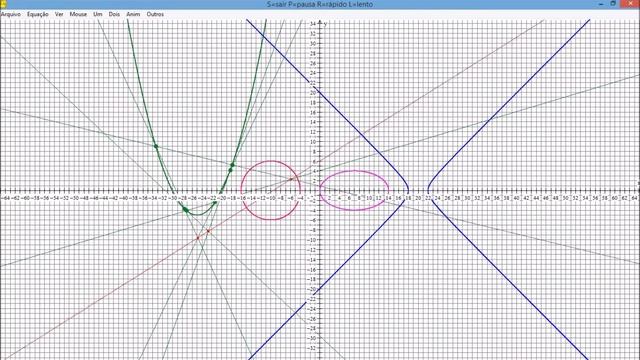Screen dimensions: 640x360
Task: Open the Um menu
Action: pyautogui.click(x=98, y=14)
